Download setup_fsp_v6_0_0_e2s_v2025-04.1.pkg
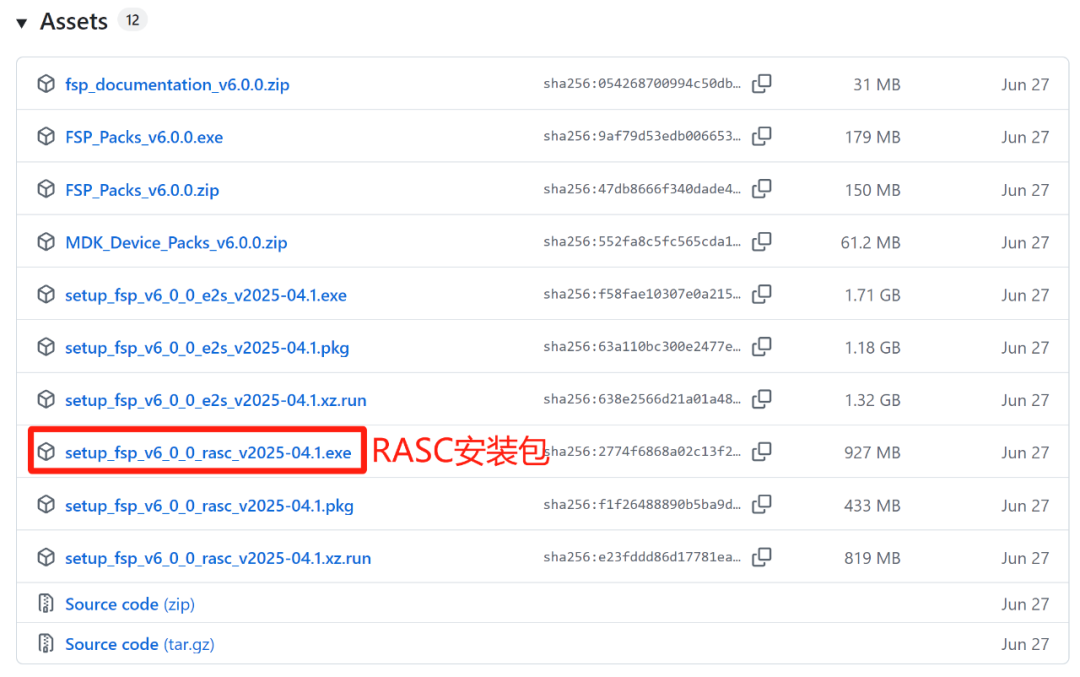Viewport: 1080px width, 677px height. 207,348
